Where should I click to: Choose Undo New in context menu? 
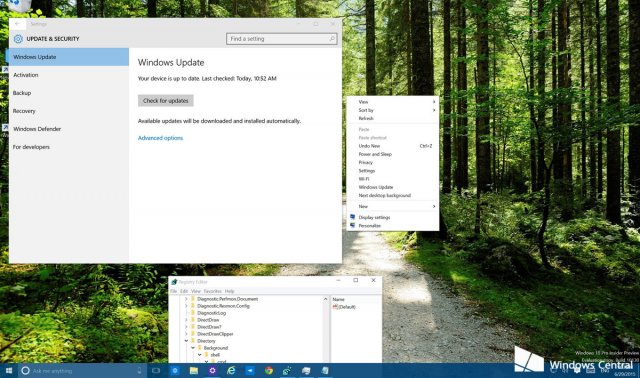[393, 146]
